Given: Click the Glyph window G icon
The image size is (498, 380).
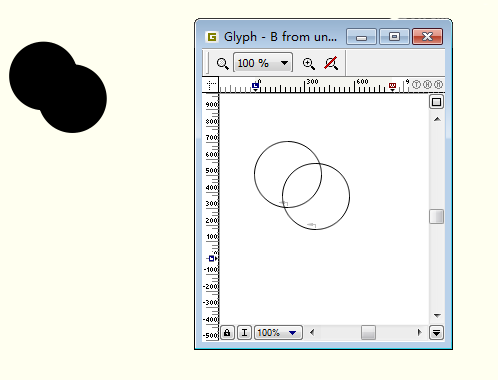Looking at the screenshot, I should point(212,37).
